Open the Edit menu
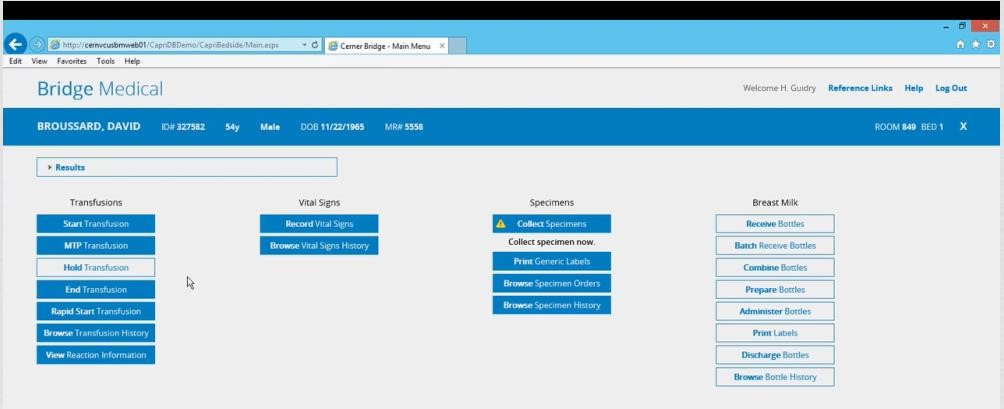The width and height of the screenshot is (1004, 409). [15, 61]
